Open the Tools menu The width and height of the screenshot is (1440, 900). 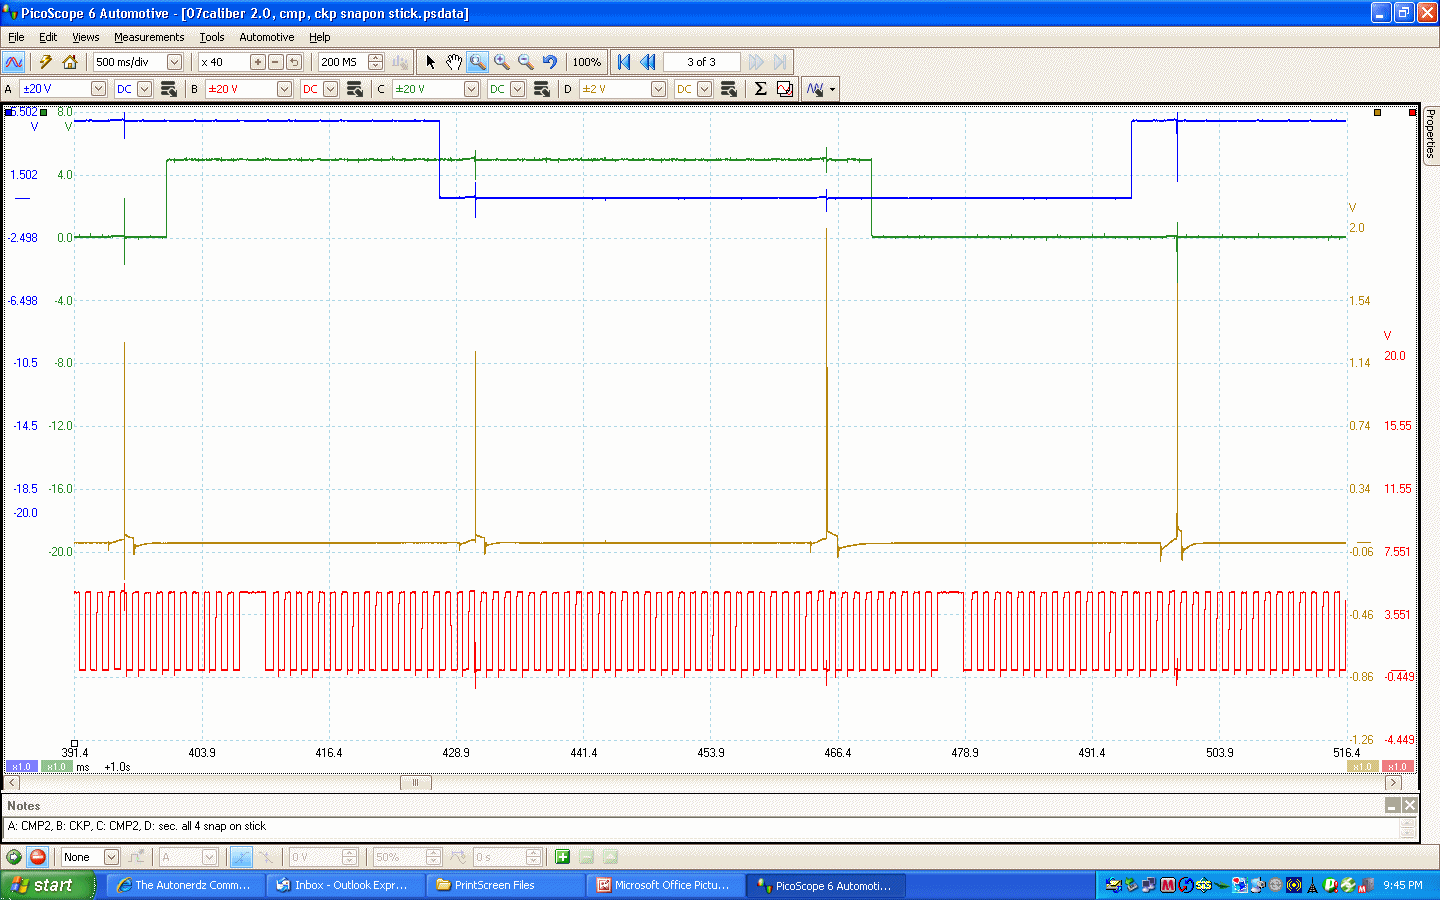pos(211,37)
